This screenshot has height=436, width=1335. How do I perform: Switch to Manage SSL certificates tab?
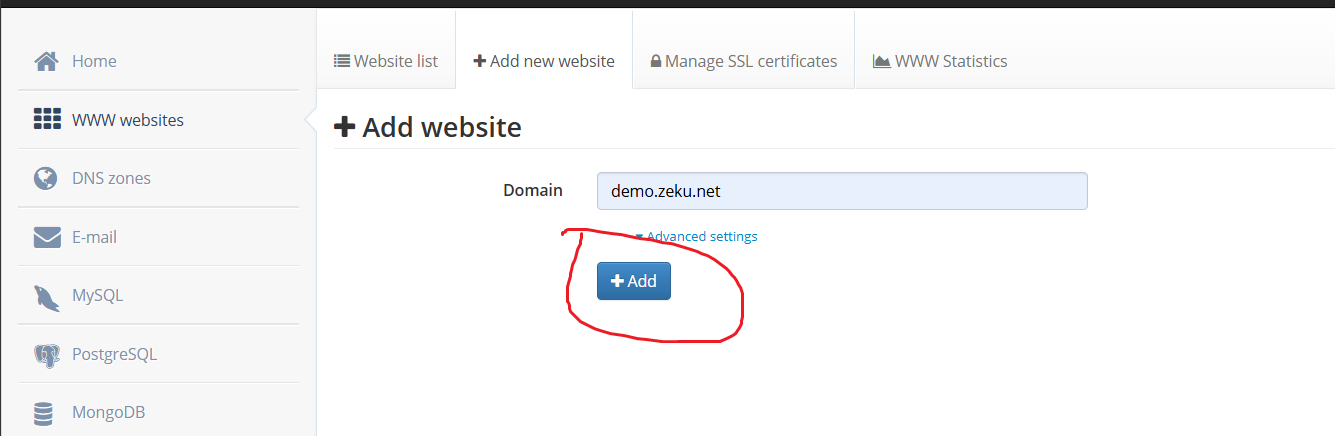[x=744, y=61]
